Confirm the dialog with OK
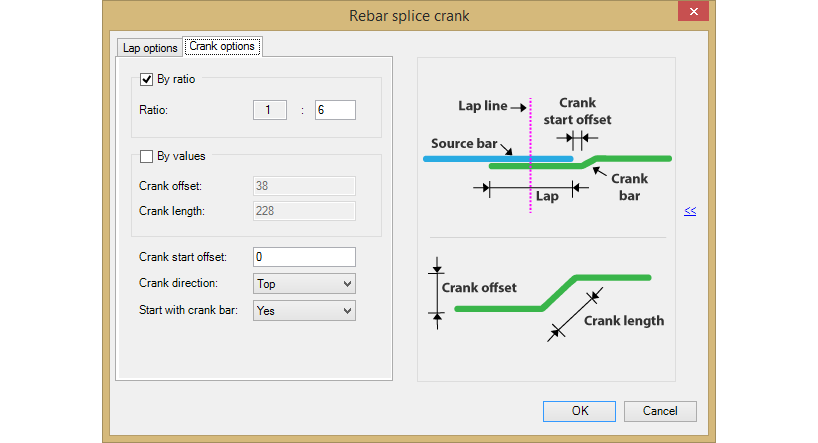Viewport: 818px width, 443px height. (579, 411)
